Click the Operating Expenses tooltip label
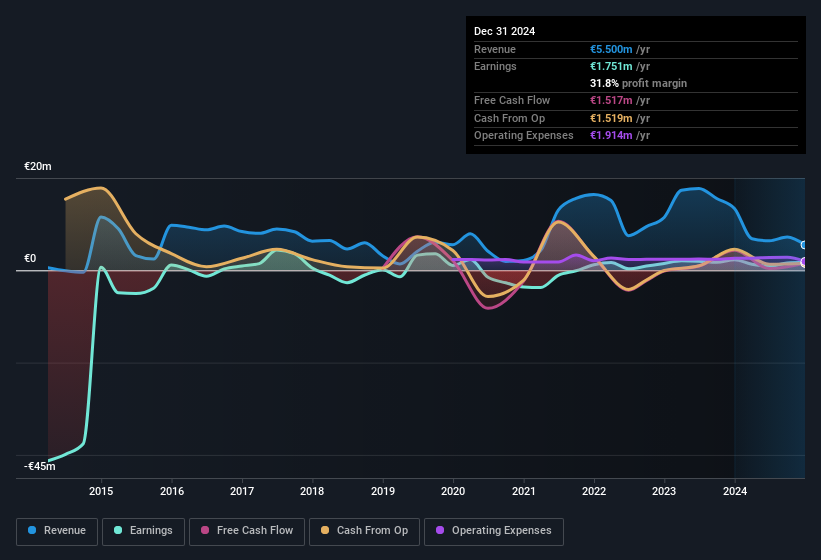This screenshot has height=560, width=821. 524,135
